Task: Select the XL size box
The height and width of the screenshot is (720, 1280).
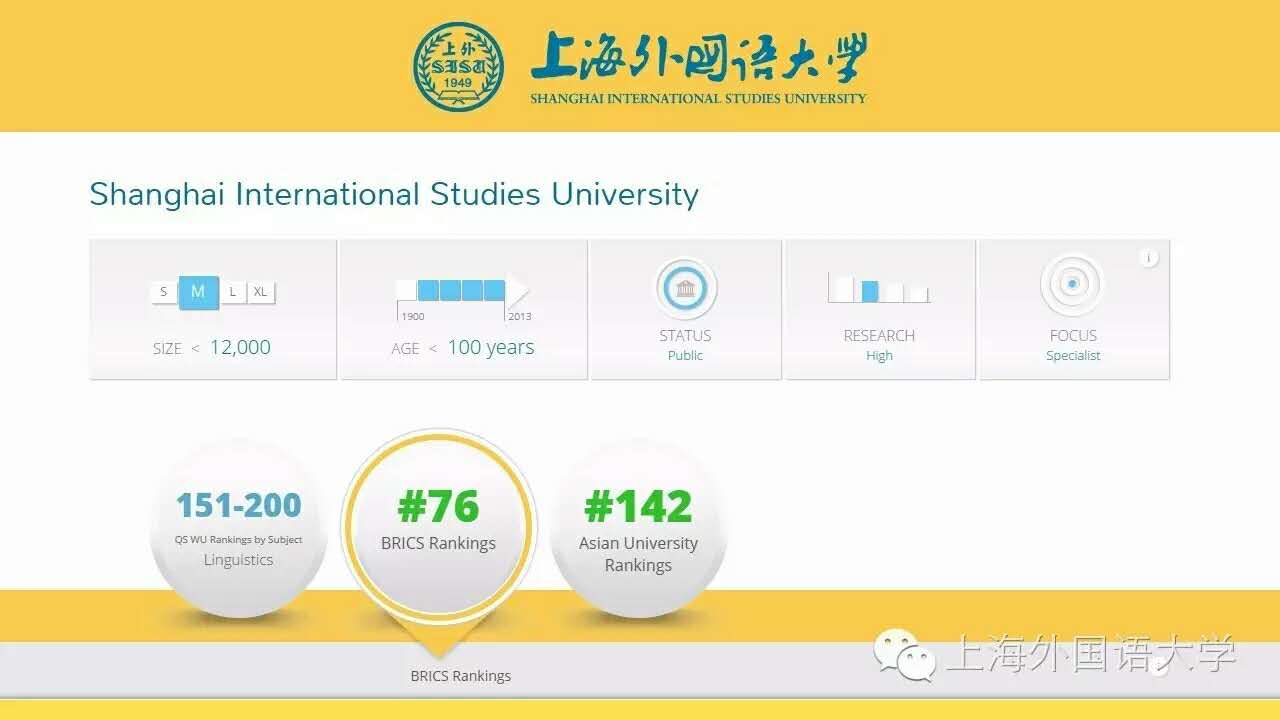Action: click(260, 292)
